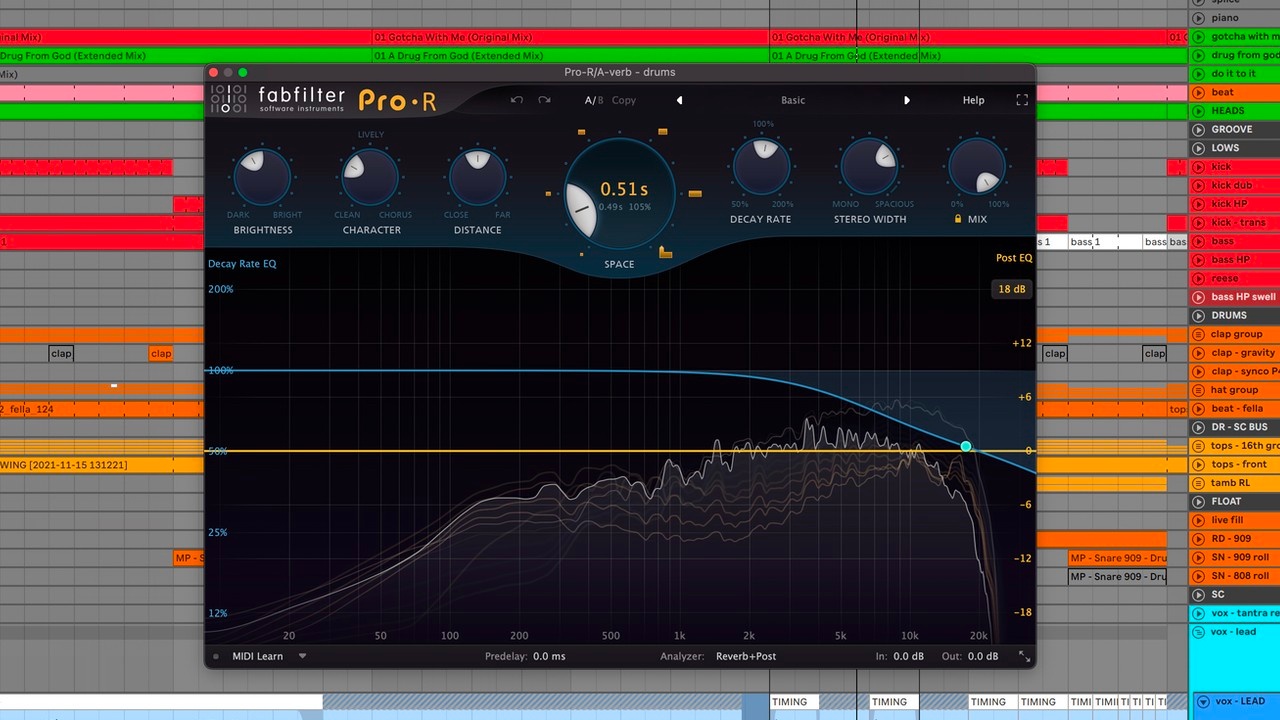
Task: Click the Brightness knob
Action: (262, 177)
